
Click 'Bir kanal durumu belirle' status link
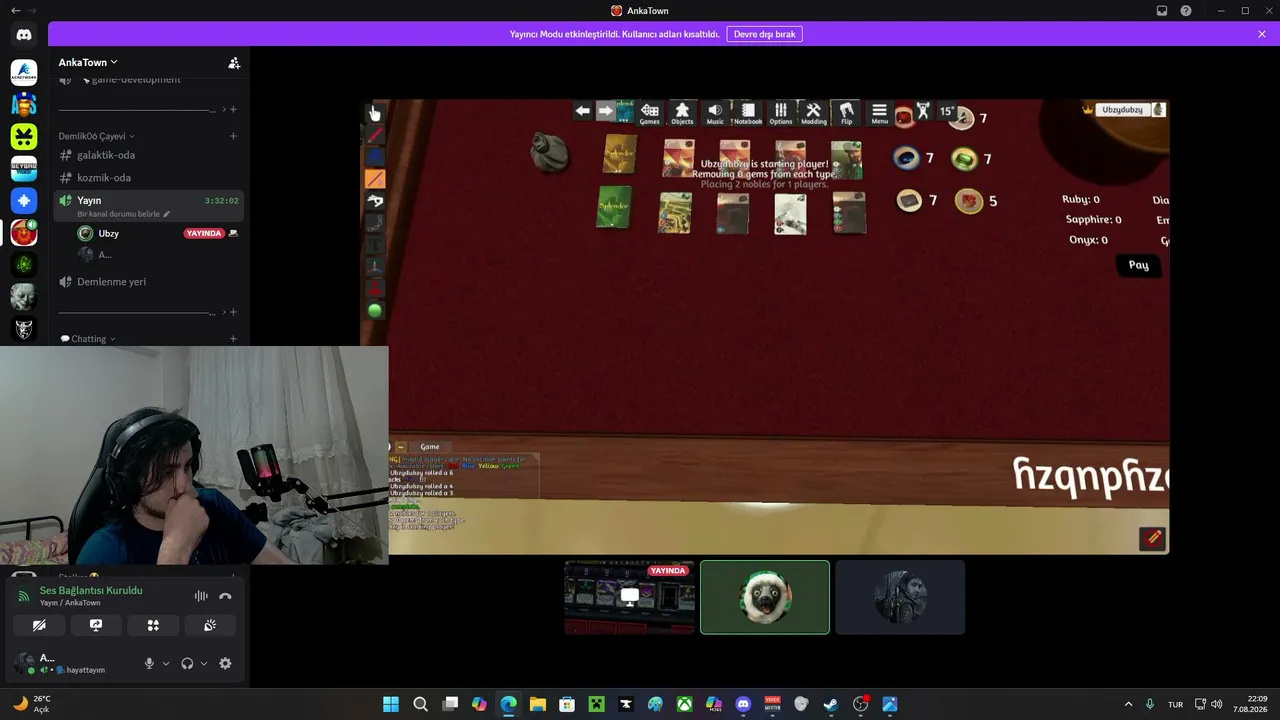pyautogui.click(x=124, y=214)
